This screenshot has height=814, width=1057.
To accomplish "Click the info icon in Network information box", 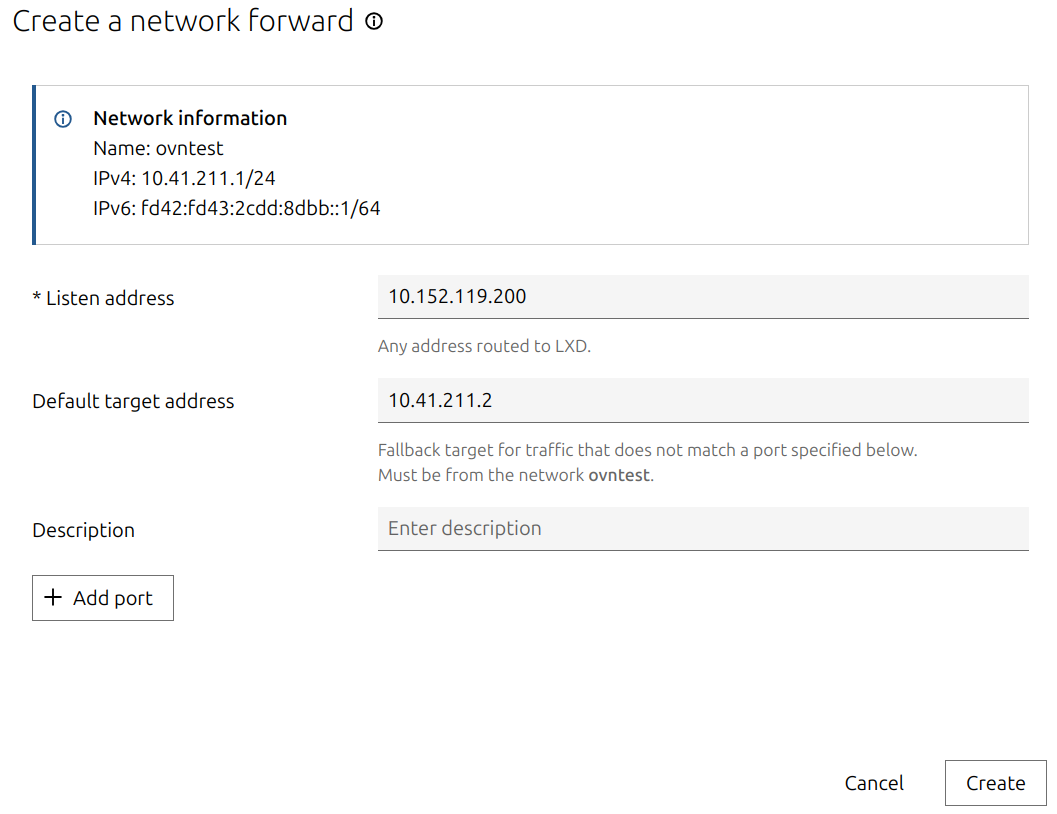I will 63,119.
